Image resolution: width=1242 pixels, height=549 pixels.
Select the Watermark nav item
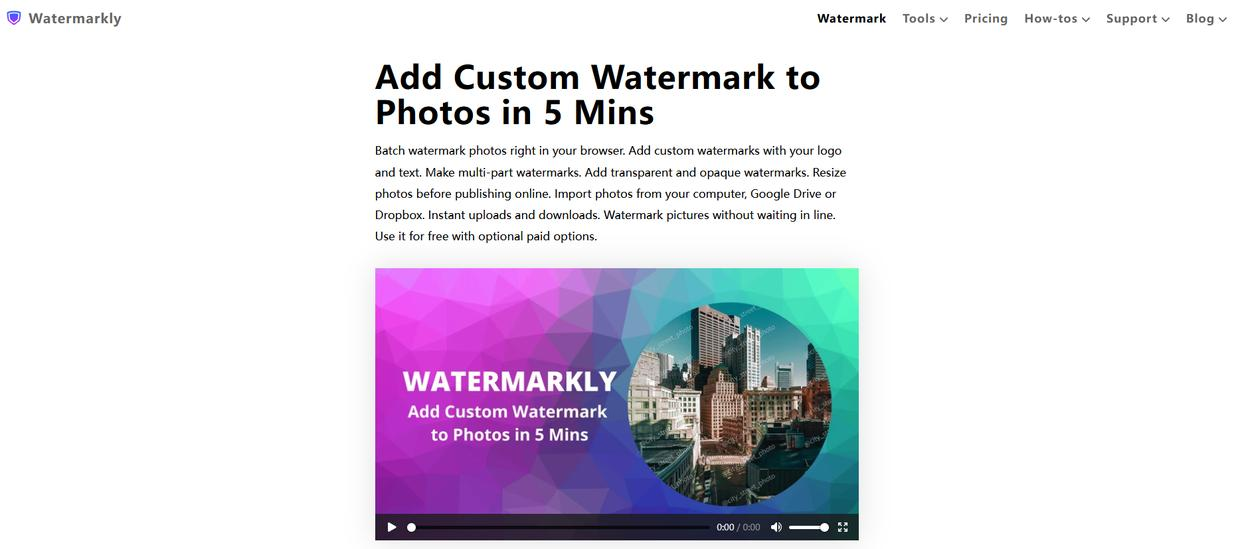pos(851,18)
